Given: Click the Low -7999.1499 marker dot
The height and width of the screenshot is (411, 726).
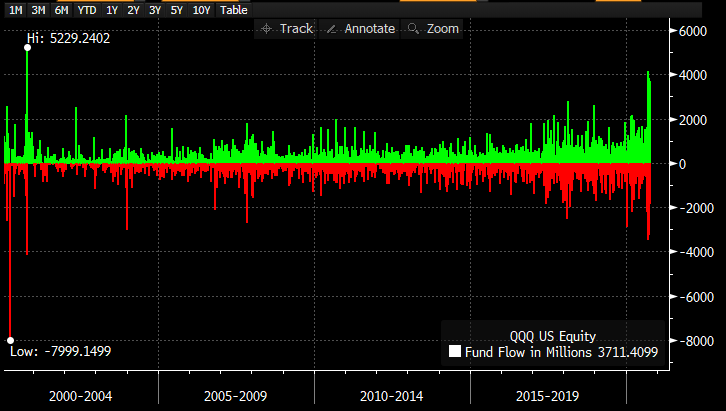Looking at the screenshot, I should (x=10, y=340).
